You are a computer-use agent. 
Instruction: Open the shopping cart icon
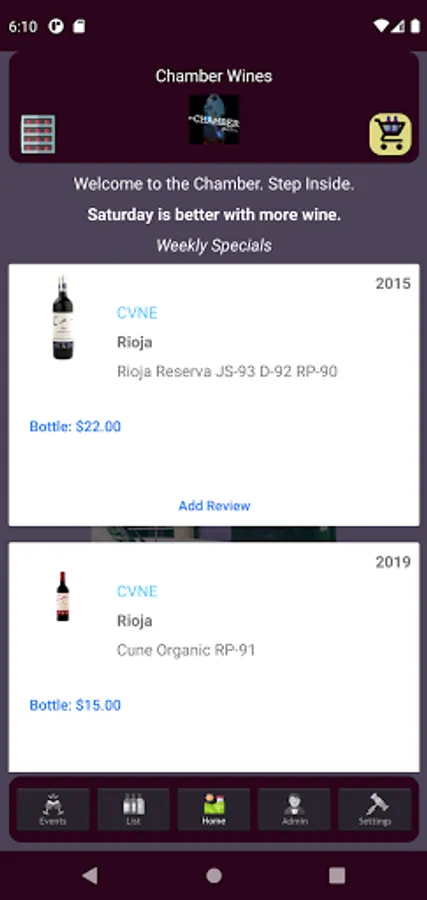coord(390,134)
